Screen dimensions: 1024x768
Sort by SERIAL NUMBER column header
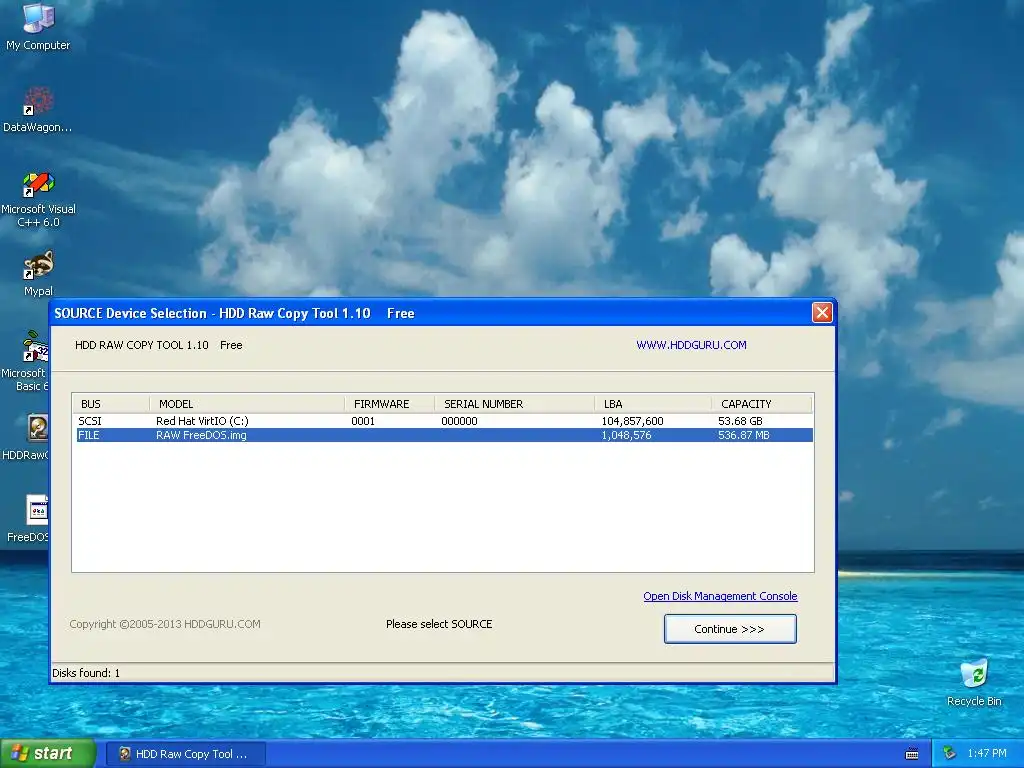[x=515, y=404]
